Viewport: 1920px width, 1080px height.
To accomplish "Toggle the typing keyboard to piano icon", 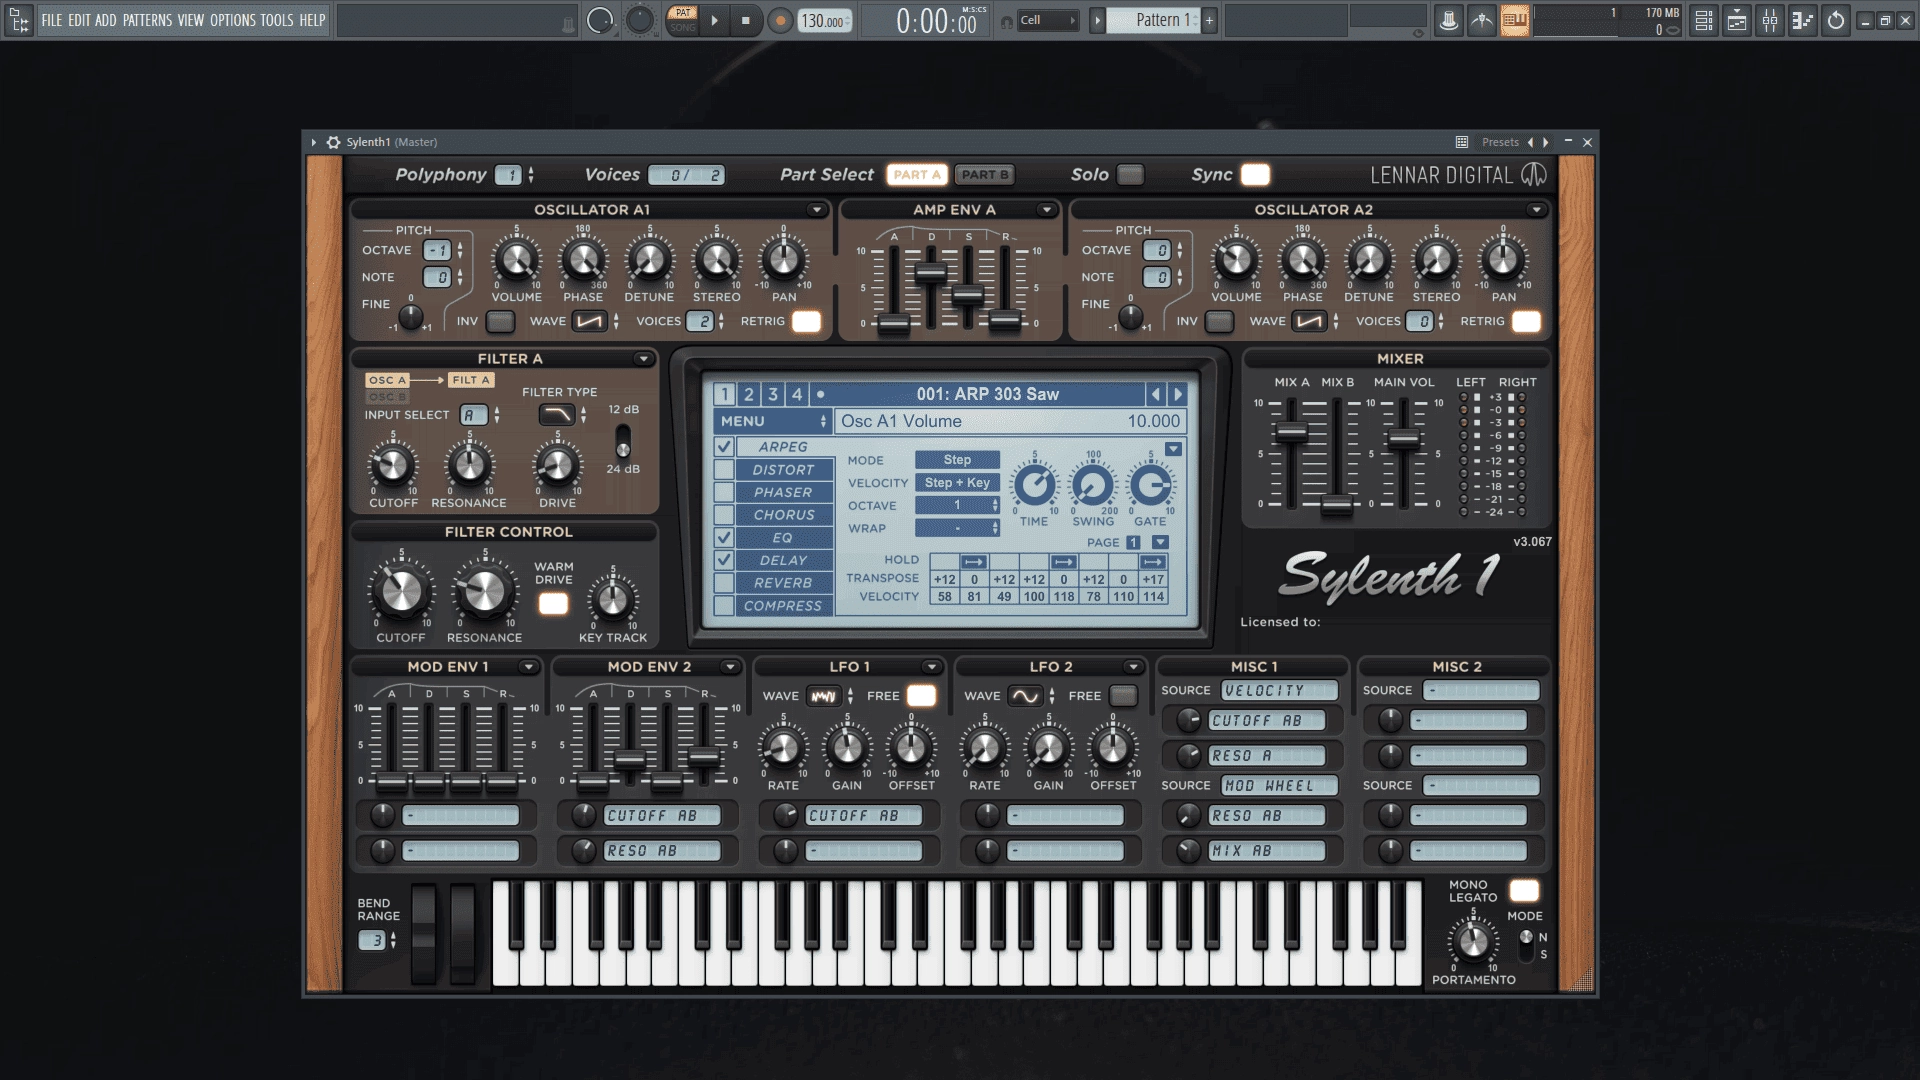I will coord(1514,20).
